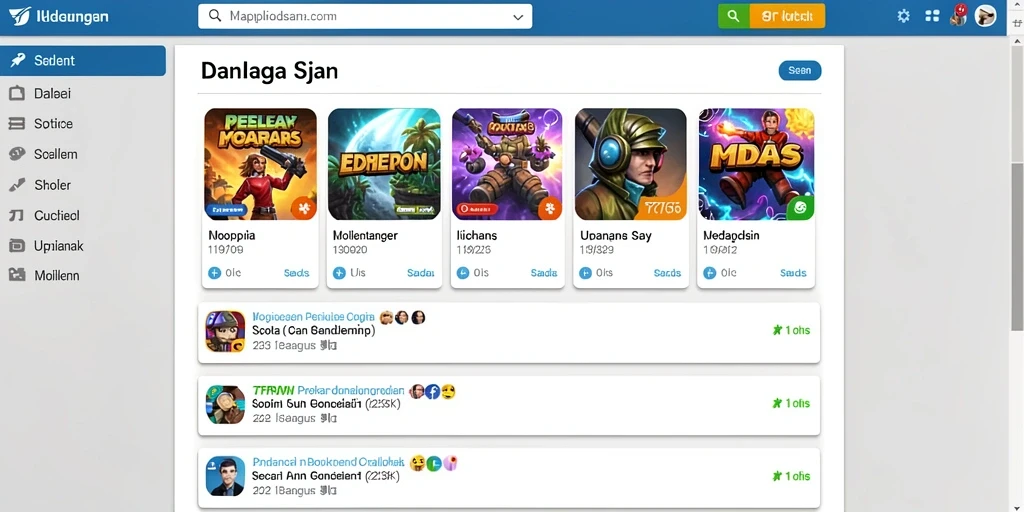1024x512 pixels.
Task: Click the orange header button
Action: tap(787, 16)
